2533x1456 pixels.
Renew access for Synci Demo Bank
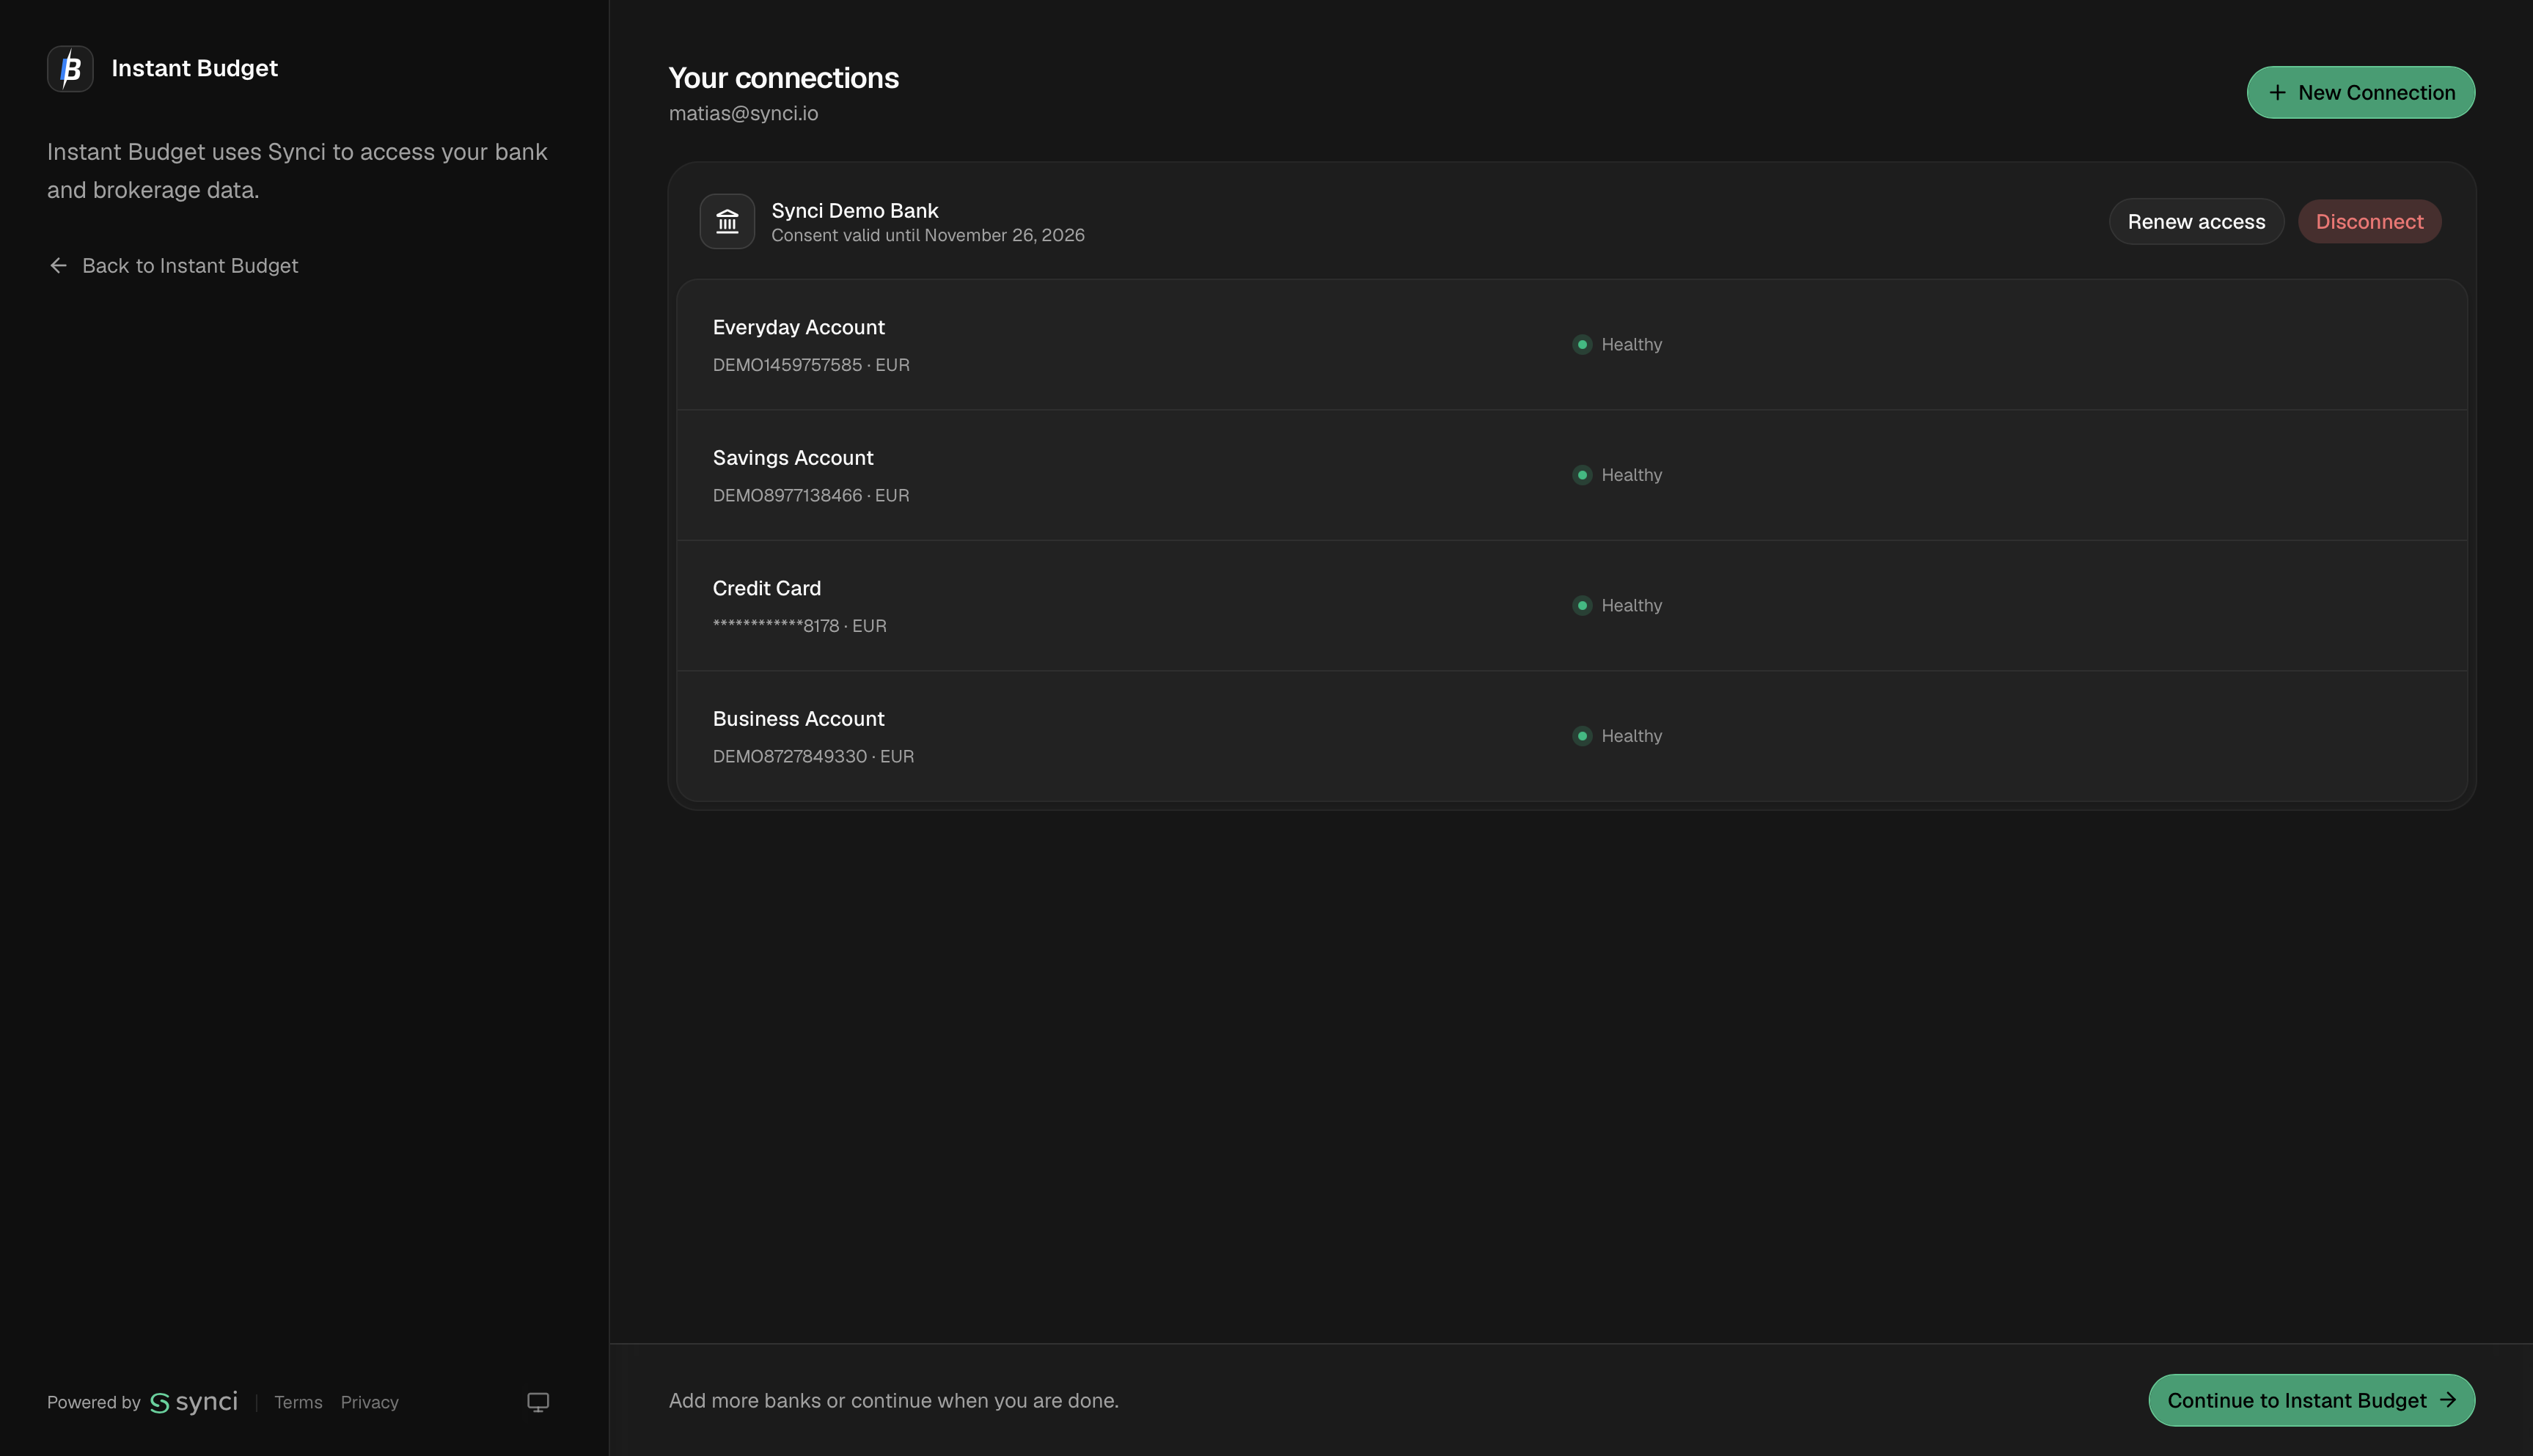tap(2196, 222)
